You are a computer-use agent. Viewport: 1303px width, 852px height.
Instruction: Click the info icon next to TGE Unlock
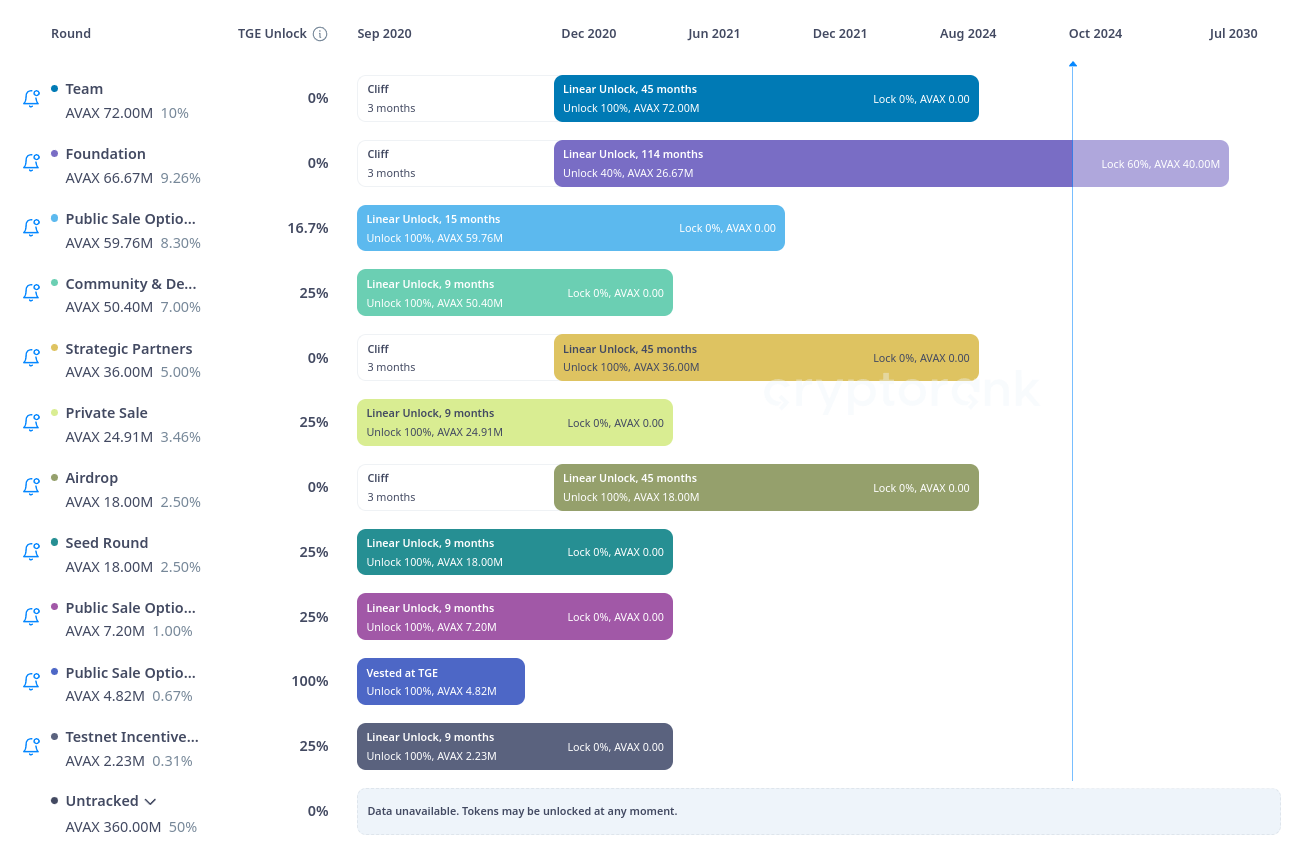click(320, 34)
